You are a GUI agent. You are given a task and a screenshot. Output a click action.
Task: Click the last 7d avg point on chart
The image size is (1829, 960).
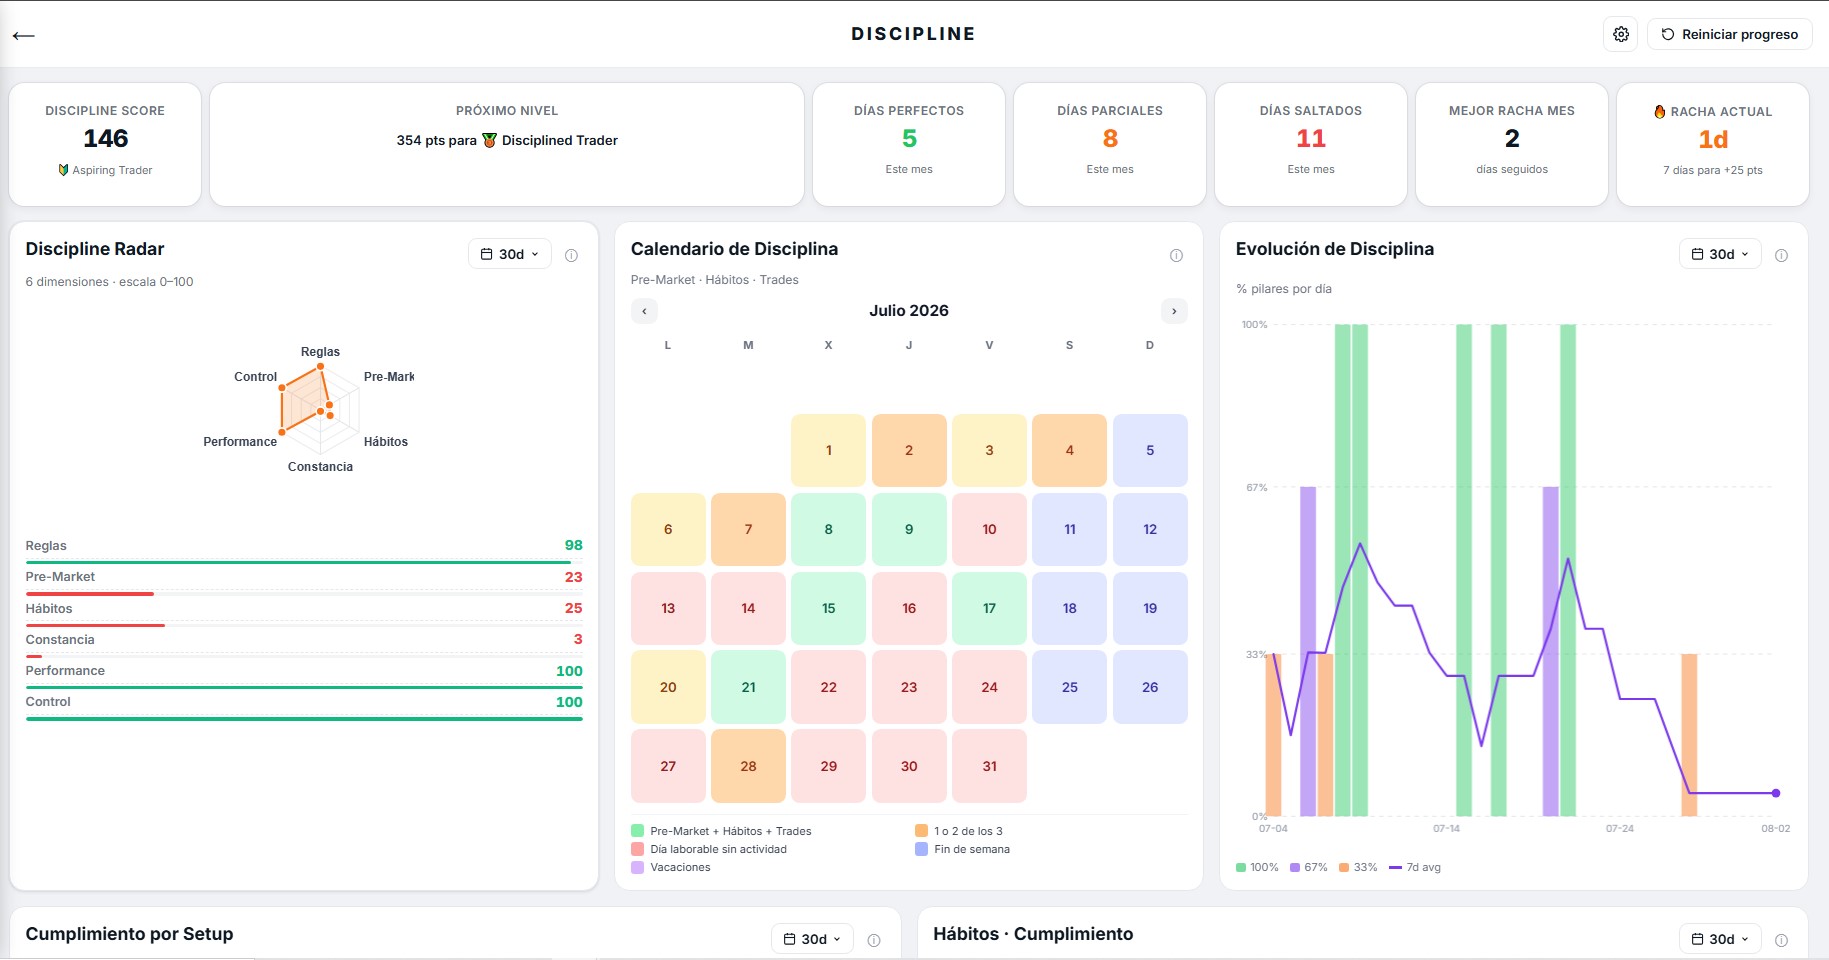point(1776,793)
